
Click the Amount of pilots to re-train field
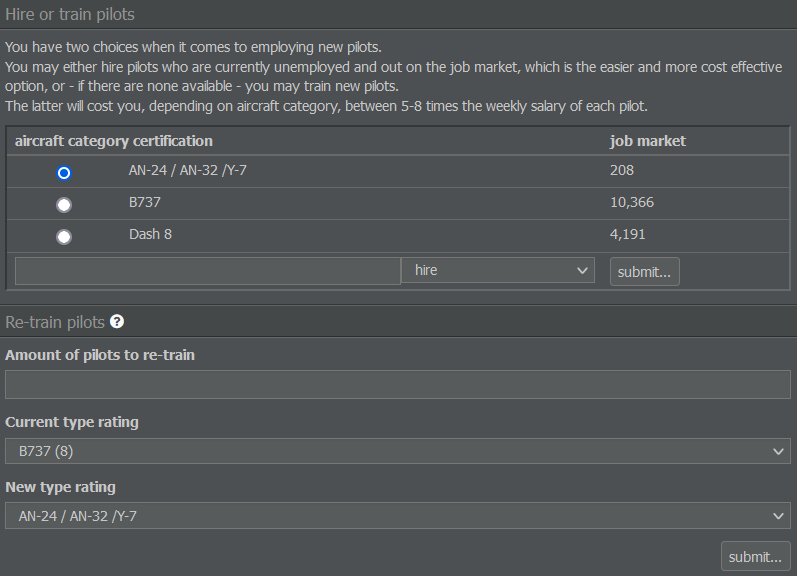[397, 385]
